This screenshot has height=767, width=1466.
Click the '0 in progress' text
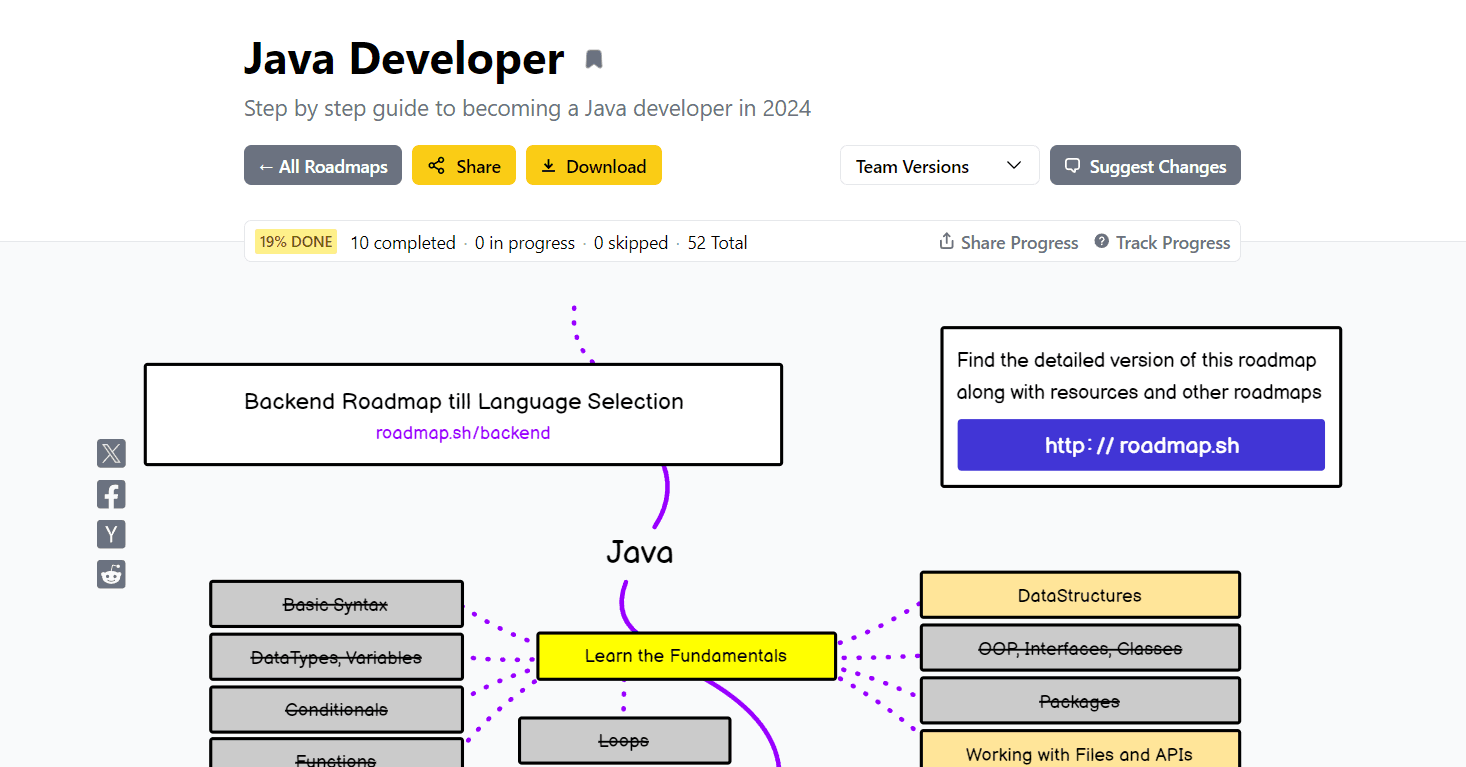(x=525, y=243)
